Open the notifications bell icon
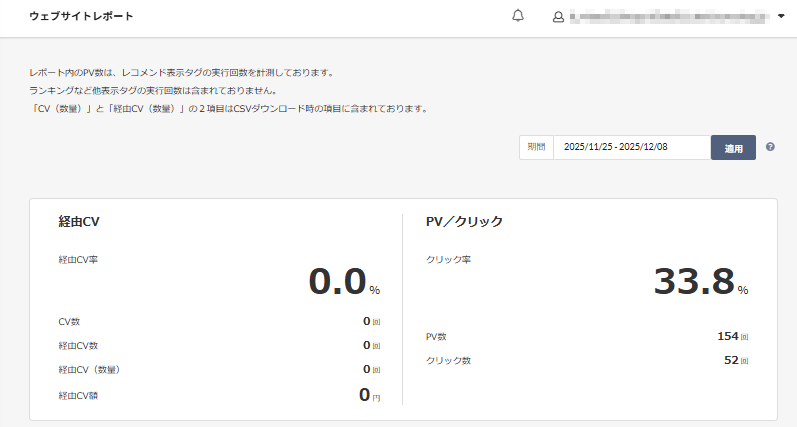Viewport: 797px width, 427px height. click(517, 17)
